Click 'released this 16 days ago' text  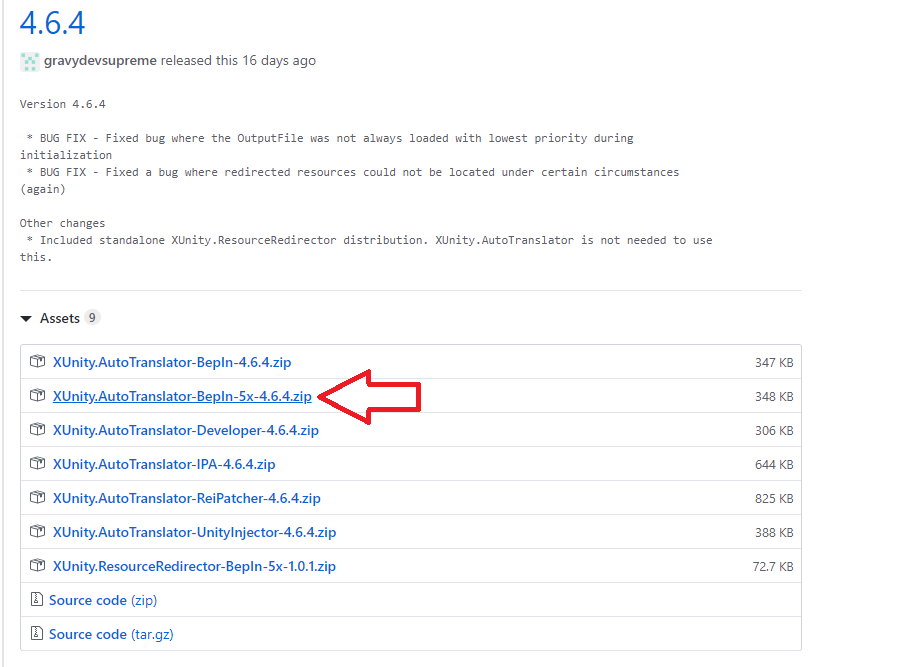[x=238, y=61]
